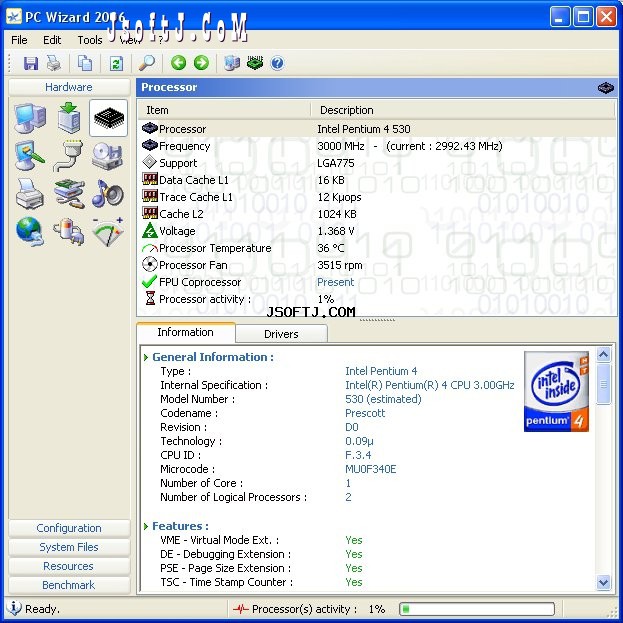Open the File menu
The height and width of the screenshot is (623, 623).
click(19, 40)
